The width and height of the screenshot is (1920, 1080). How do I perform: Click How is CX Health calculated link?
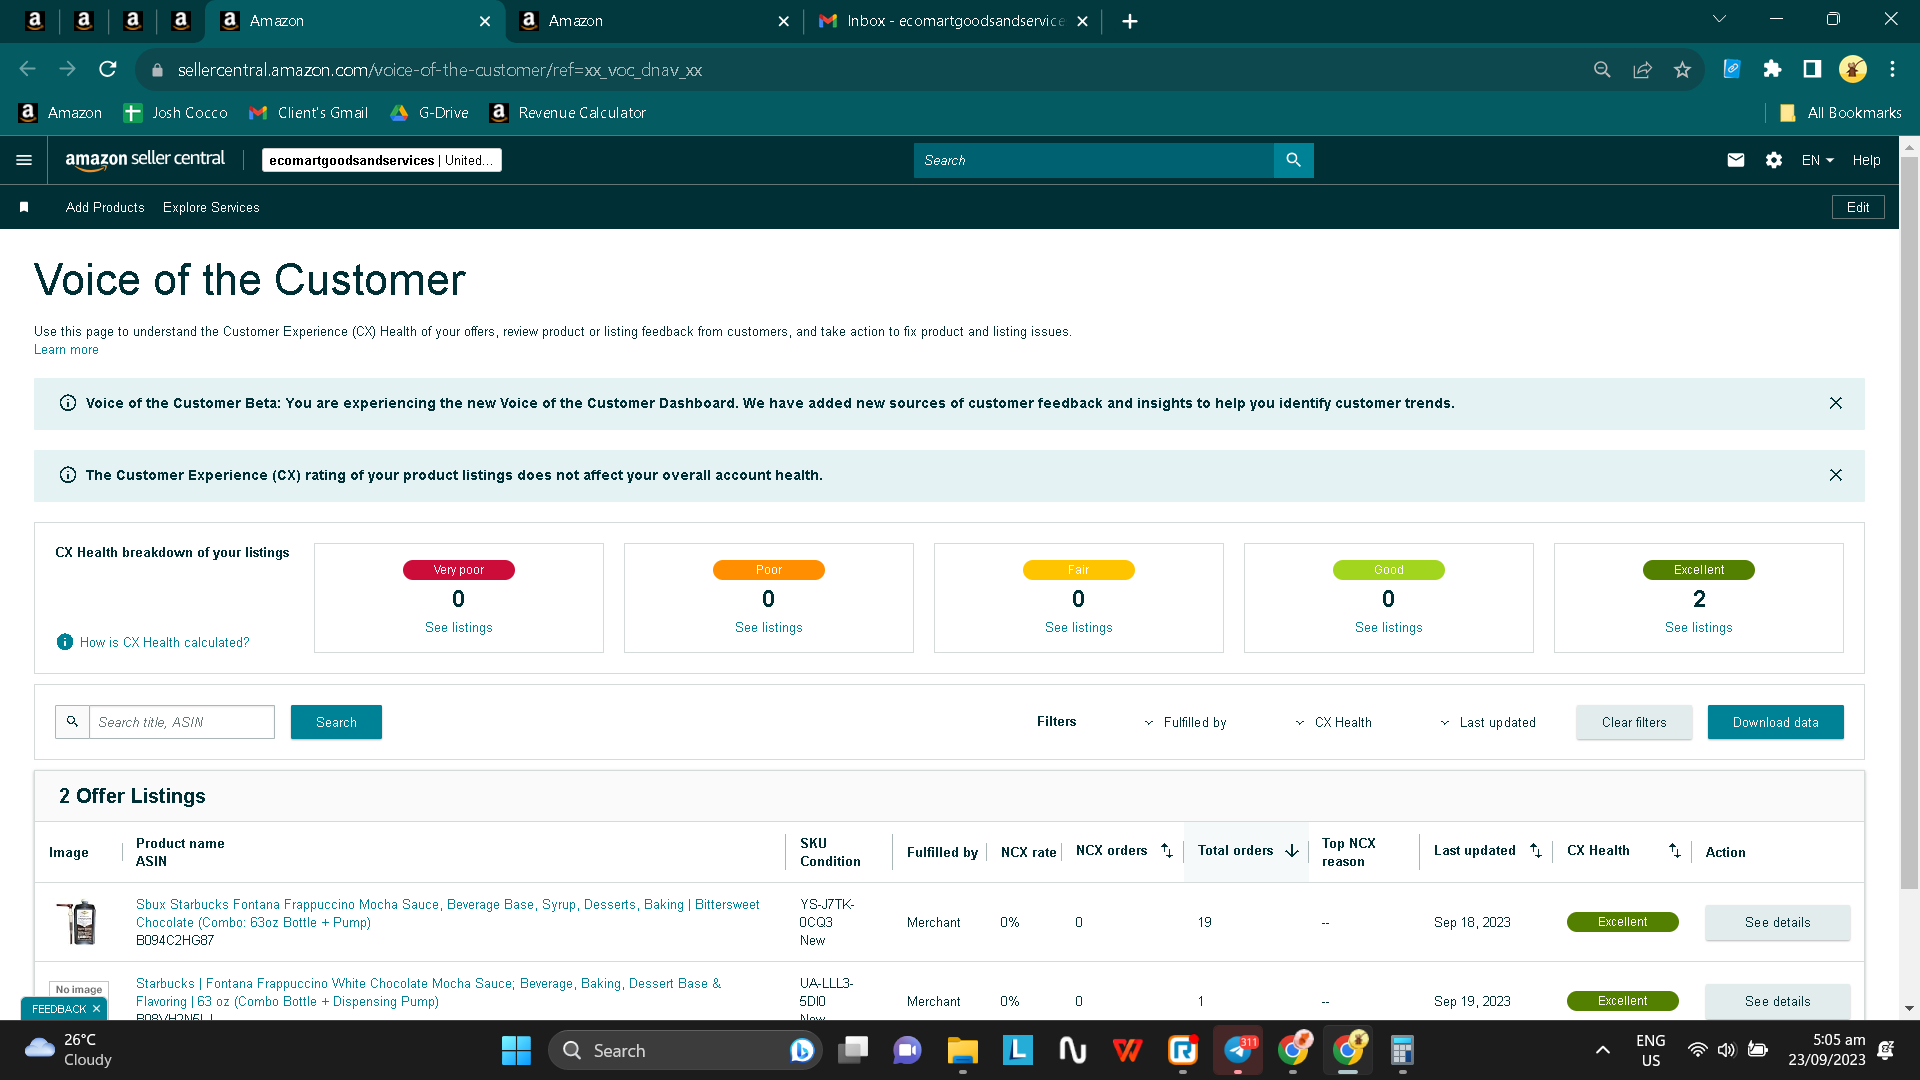point(165,642)
